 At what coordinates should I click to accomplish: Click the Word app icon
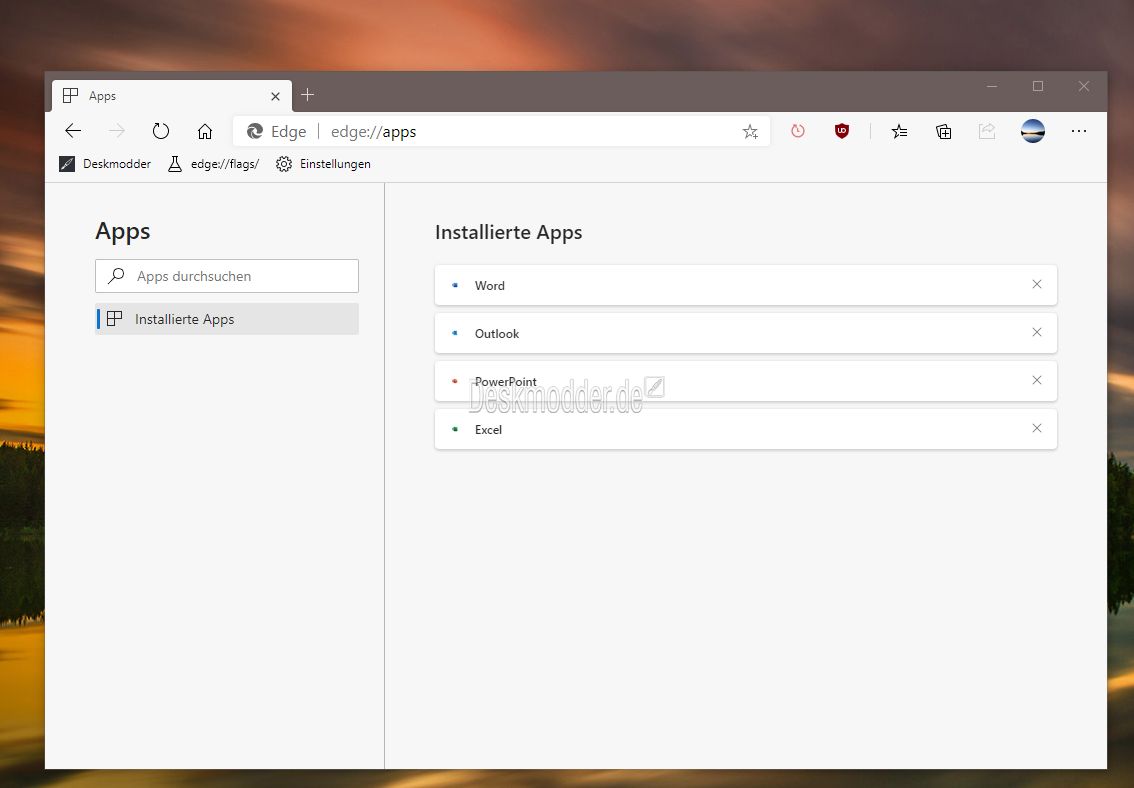455,285
